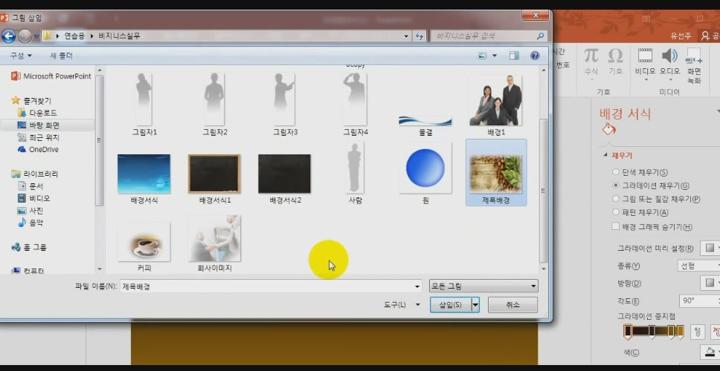Toggle 배경 그래픽 숨기기 checkbox
This screenshot has width=720, height=371.
pos(616,226)
